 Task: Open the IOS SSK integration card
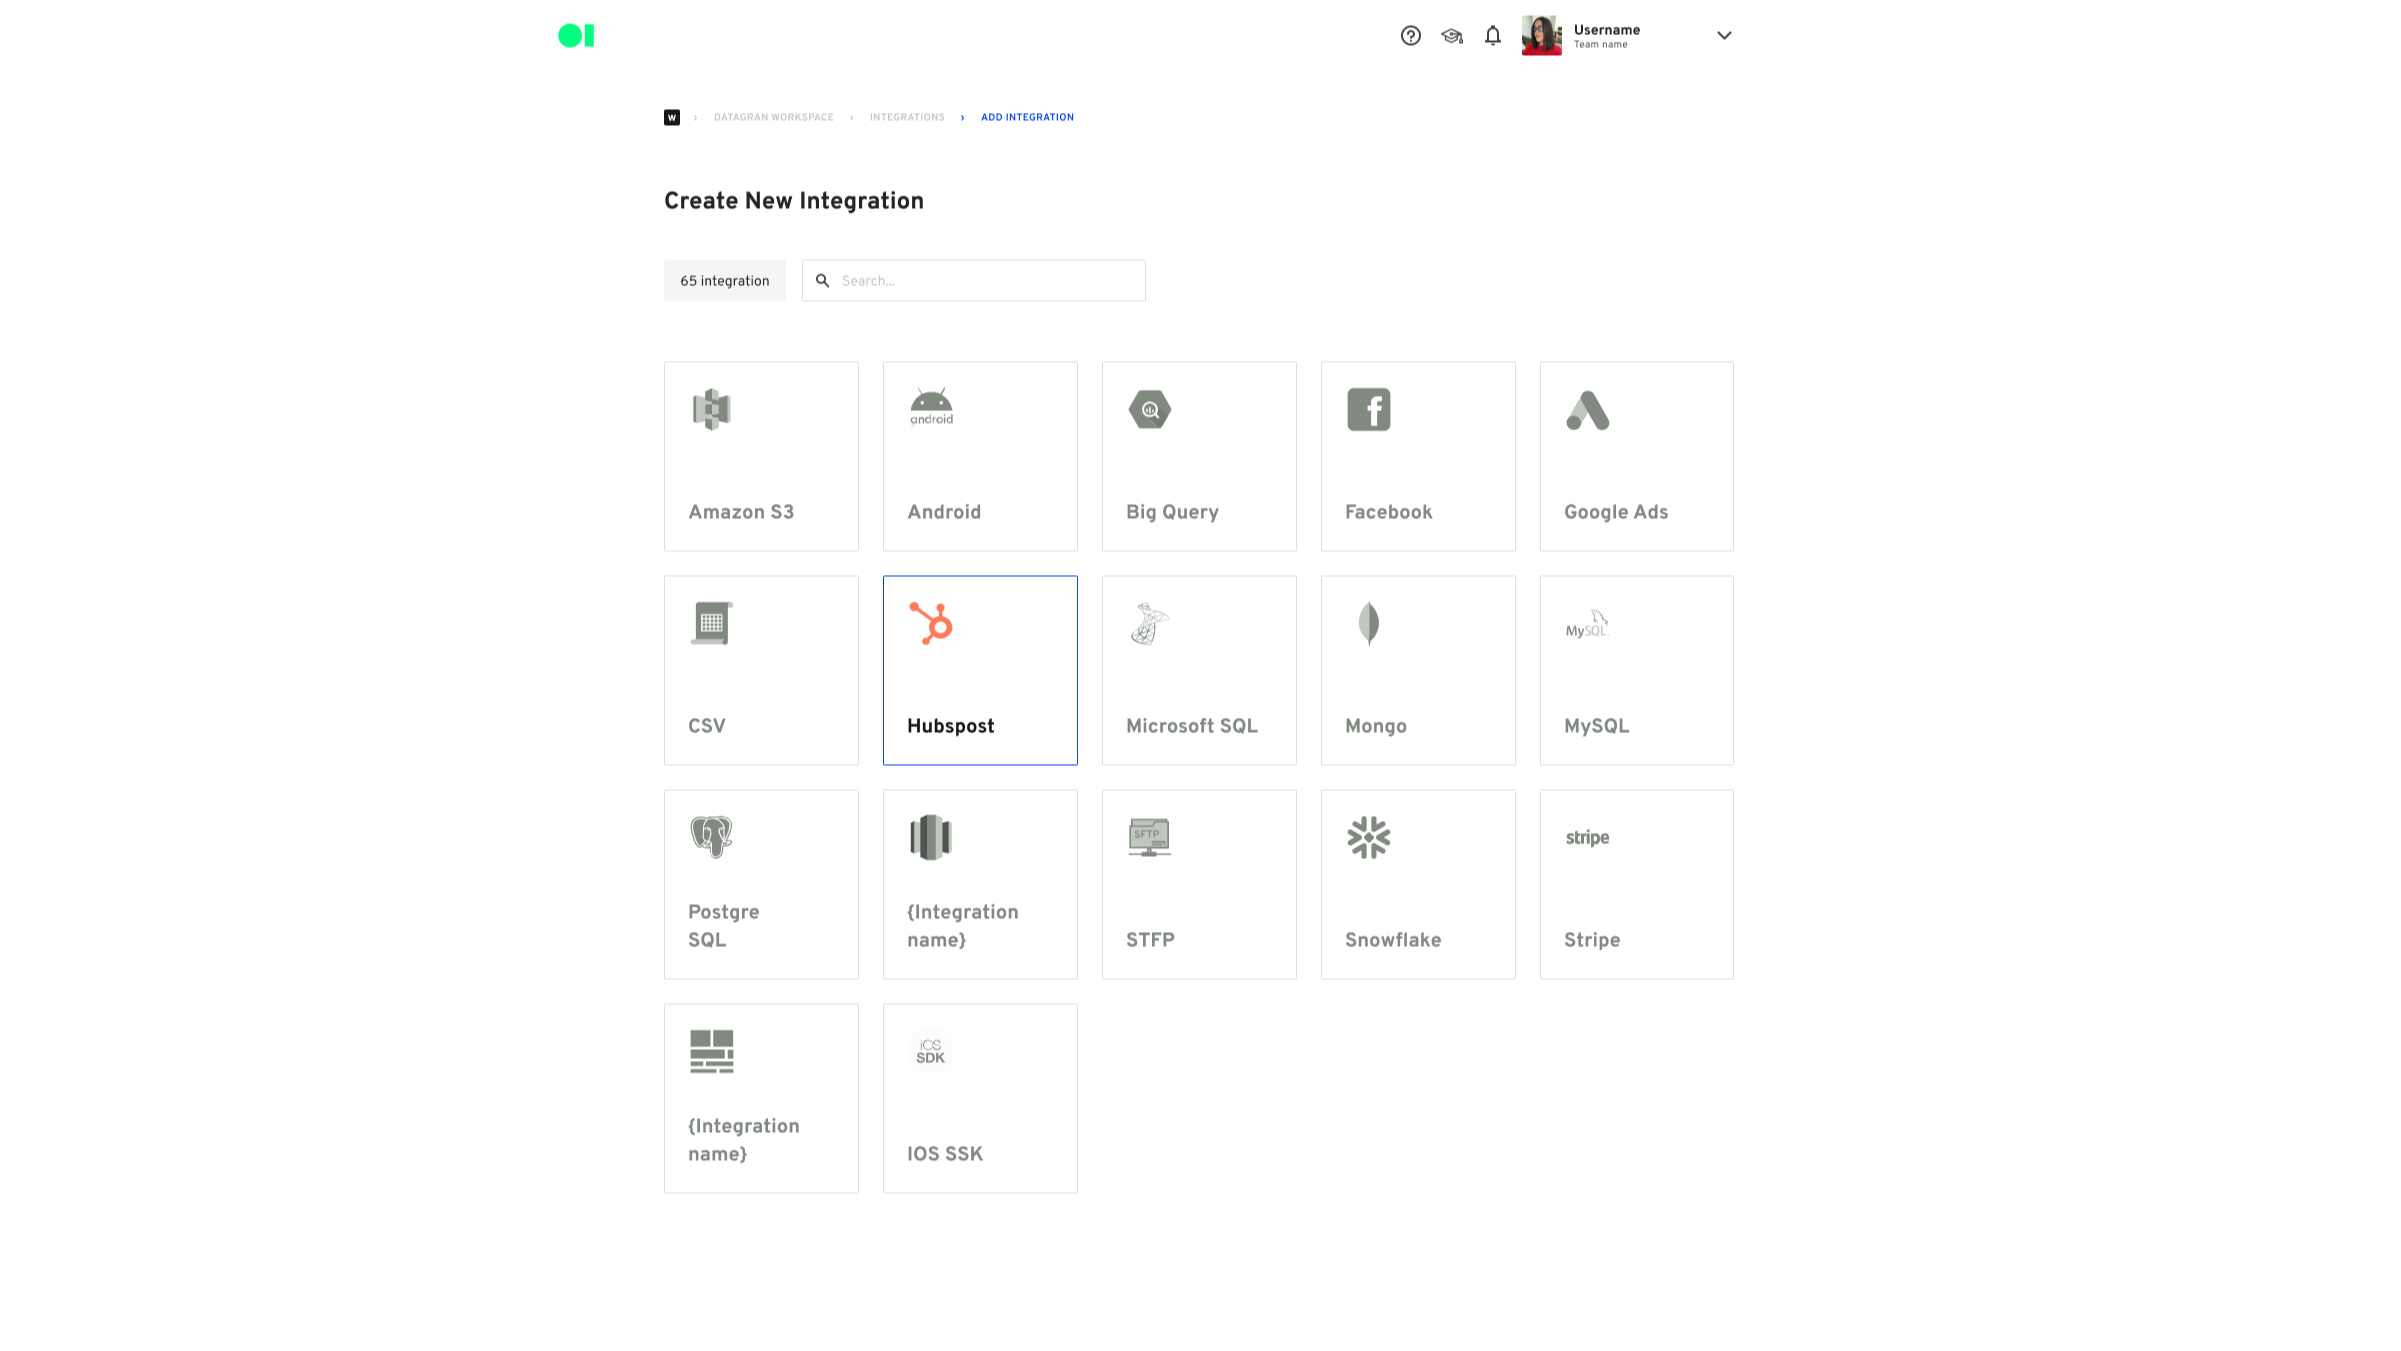click(x=979, y=1098)
